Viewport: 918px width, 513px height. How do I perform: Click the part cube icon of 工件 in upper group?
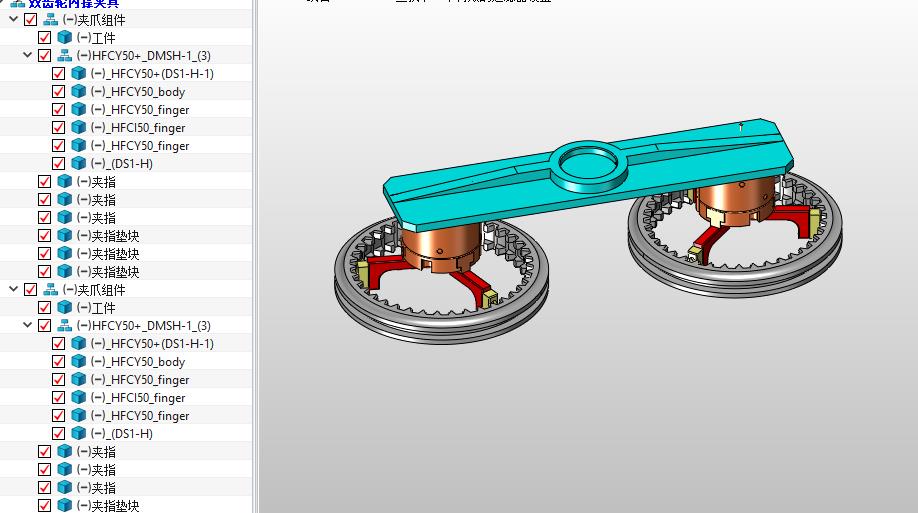(64, 38)
